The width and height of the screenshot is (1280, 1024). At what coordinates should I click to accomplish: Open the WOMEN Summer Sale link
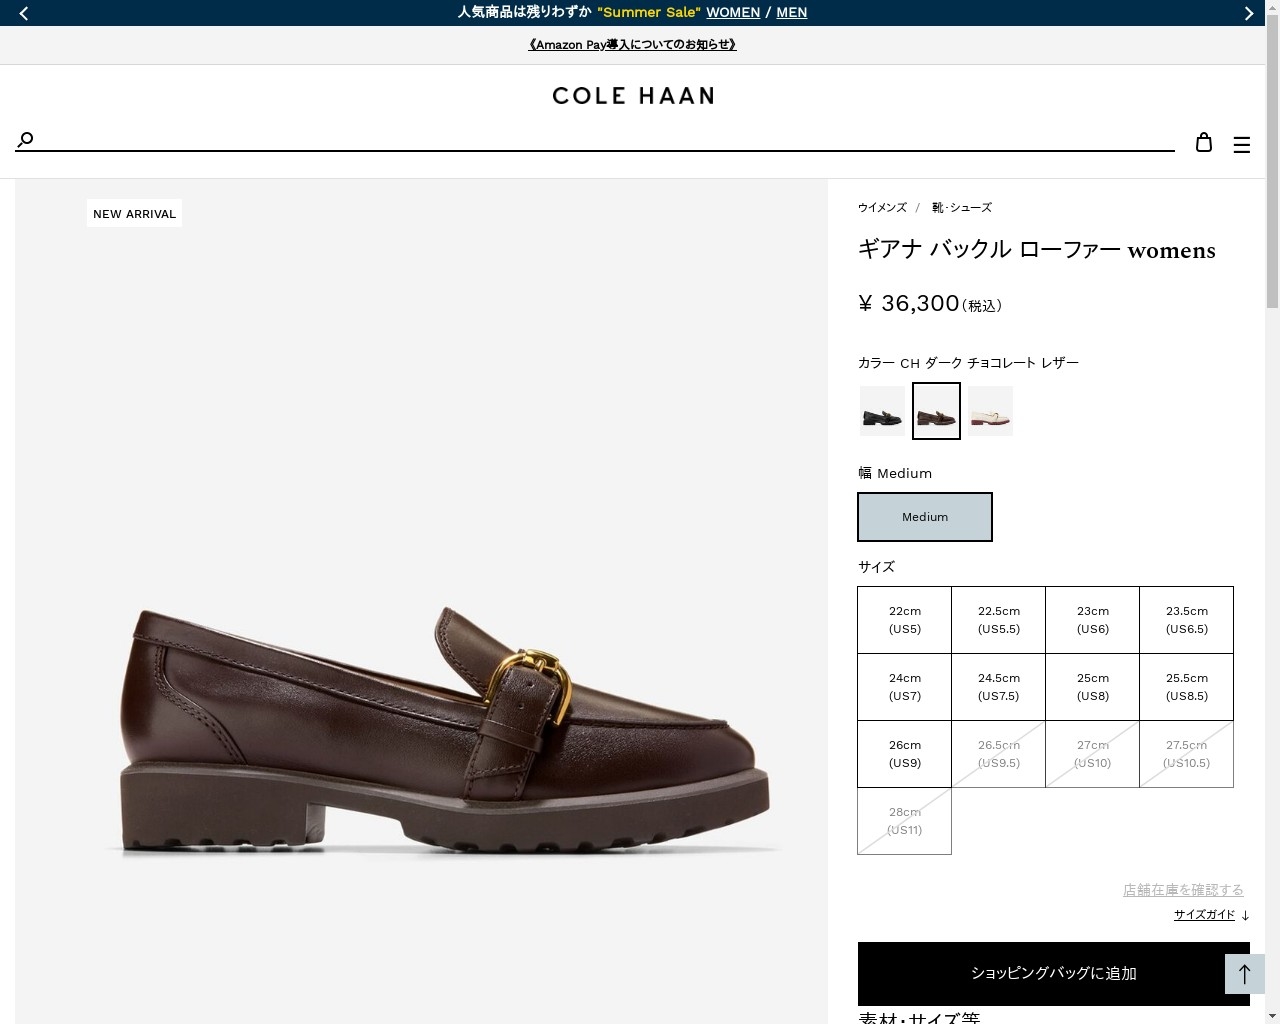733,12
